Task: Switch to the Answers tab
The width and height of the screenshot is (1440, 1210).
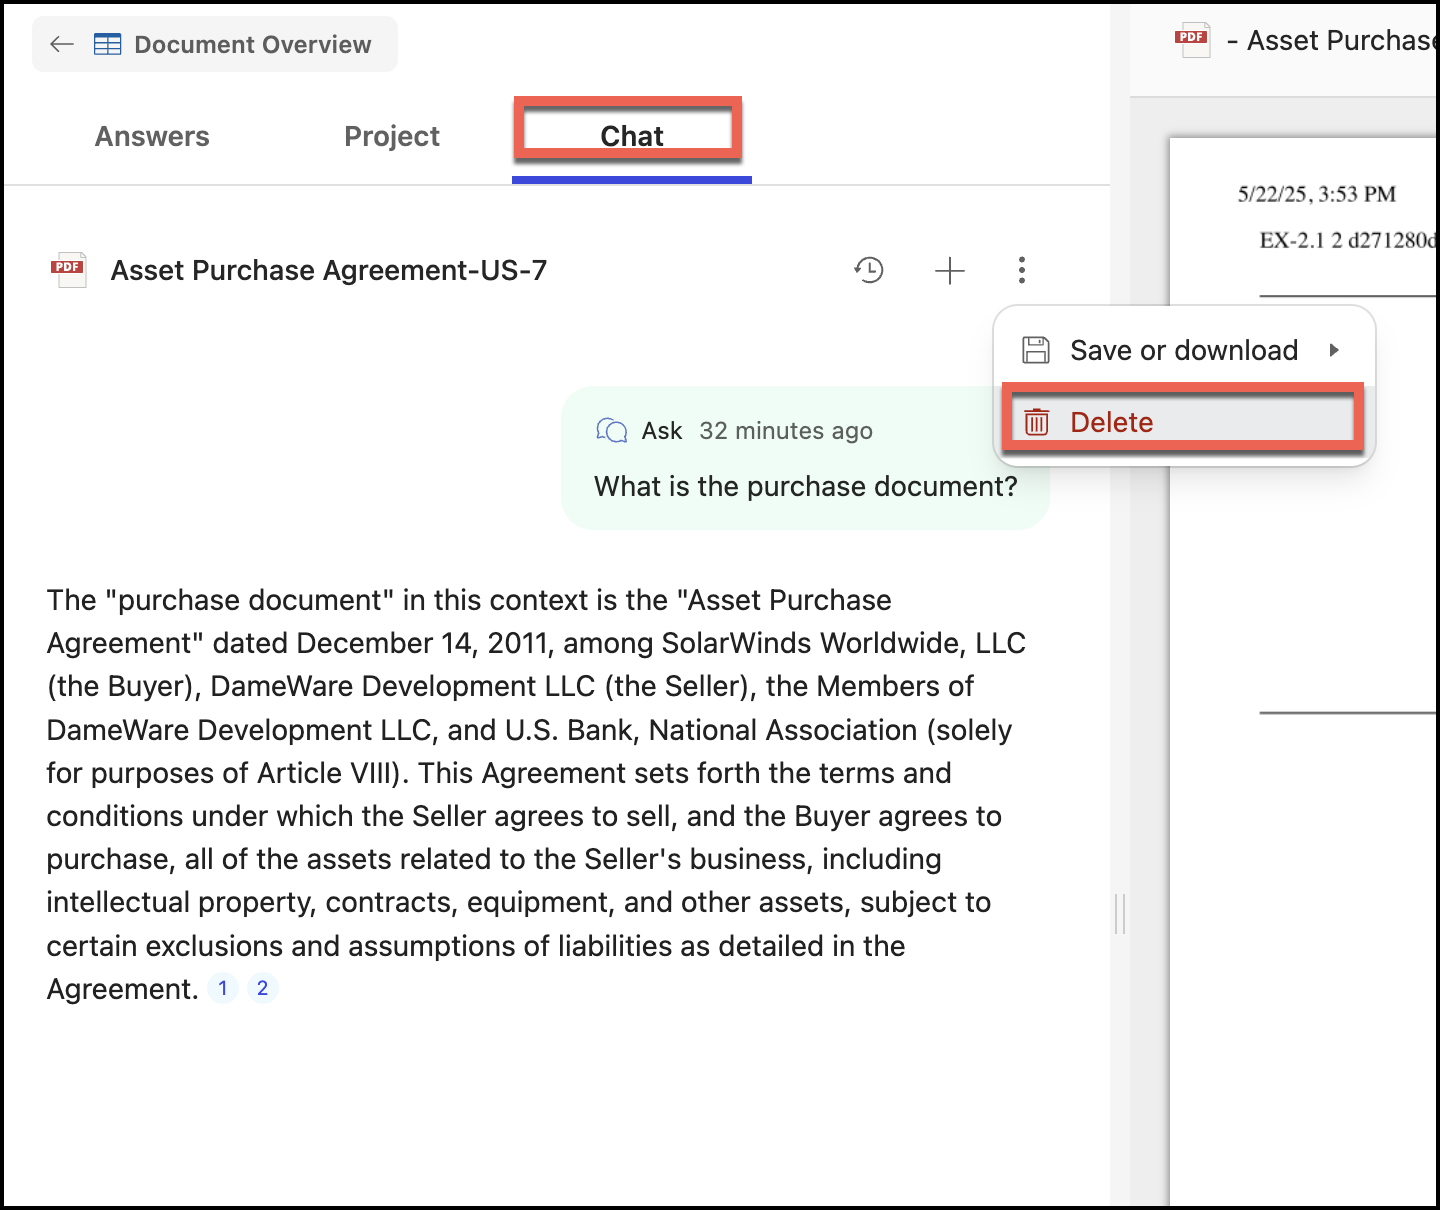Action: 152,136
